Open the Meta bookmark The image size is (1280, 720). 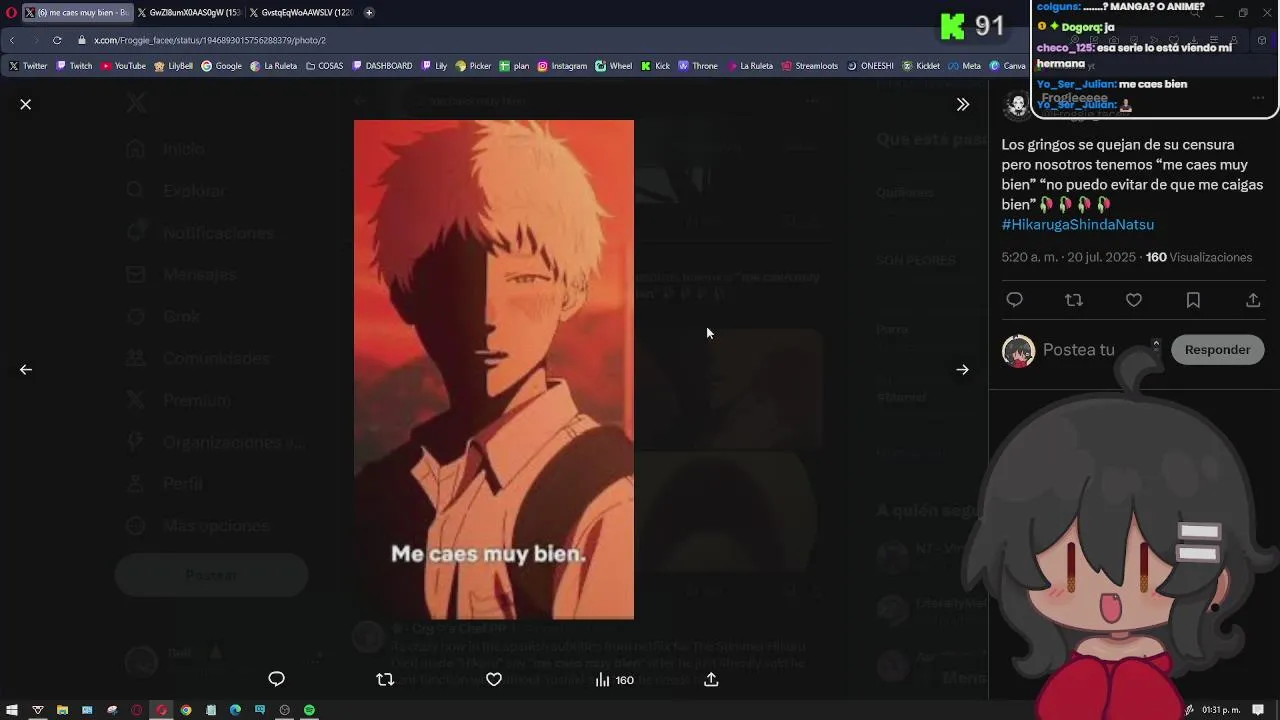(x=964, y=66)
